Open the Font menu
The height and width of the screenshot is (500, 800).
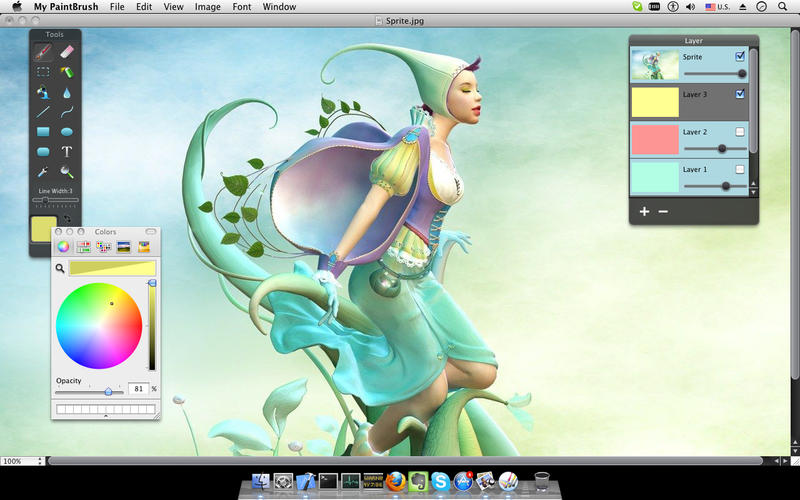pyautogui.click(x=242, y=7)
